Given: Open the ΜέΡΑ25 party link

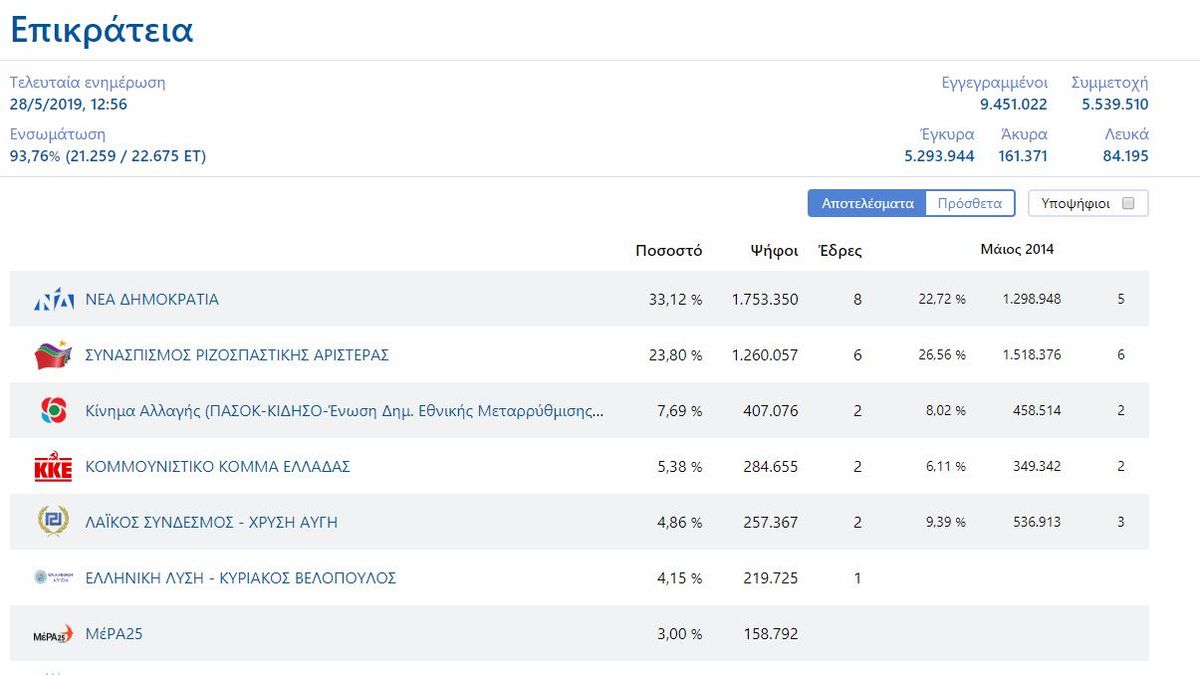Looking at the screenshot, I should point(114,634).
